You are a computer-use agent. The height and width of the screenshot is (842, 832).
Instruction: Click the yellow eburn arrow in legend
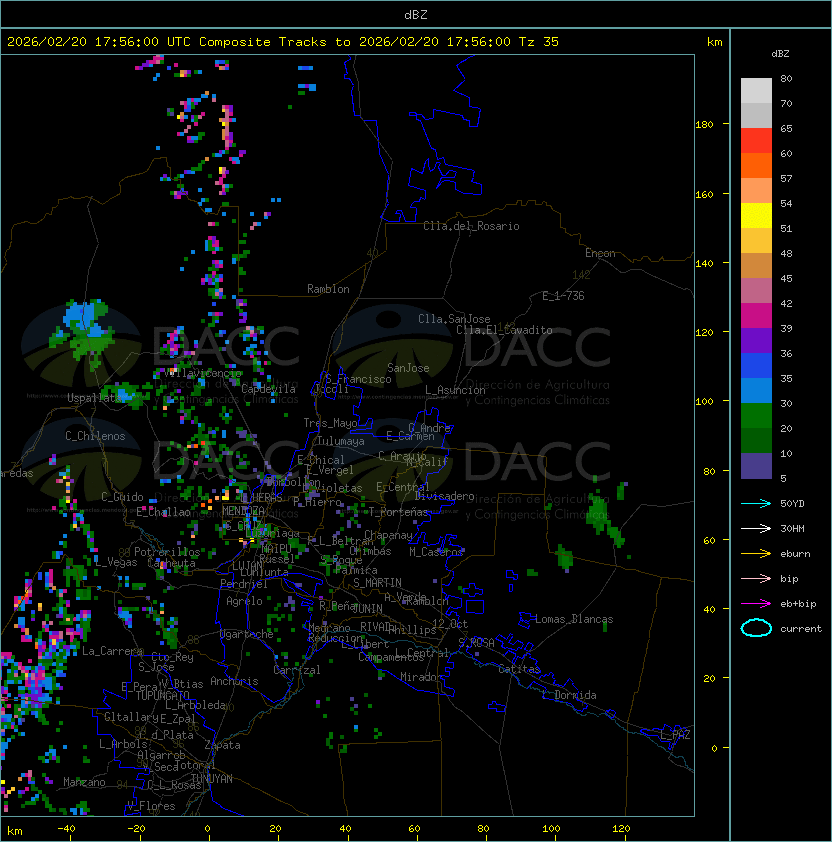(x=756, y=554)
